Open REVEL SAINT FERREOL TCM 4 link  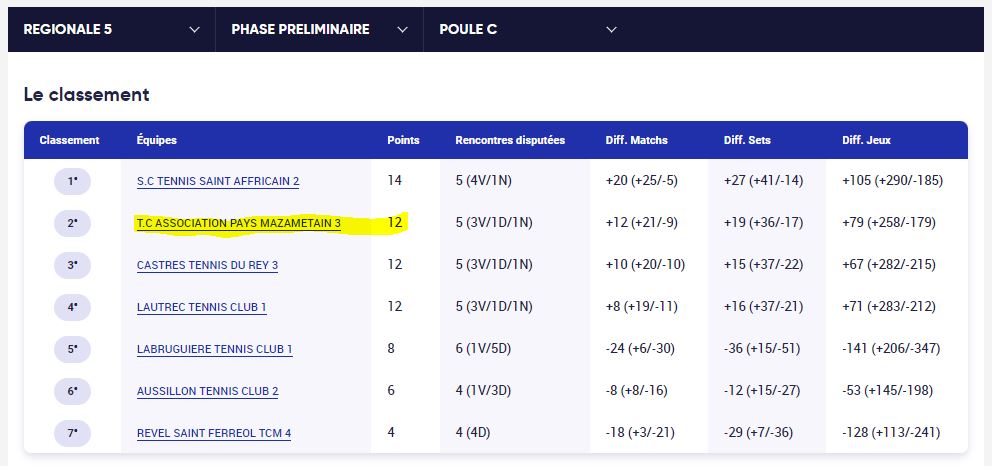(214, 433)
